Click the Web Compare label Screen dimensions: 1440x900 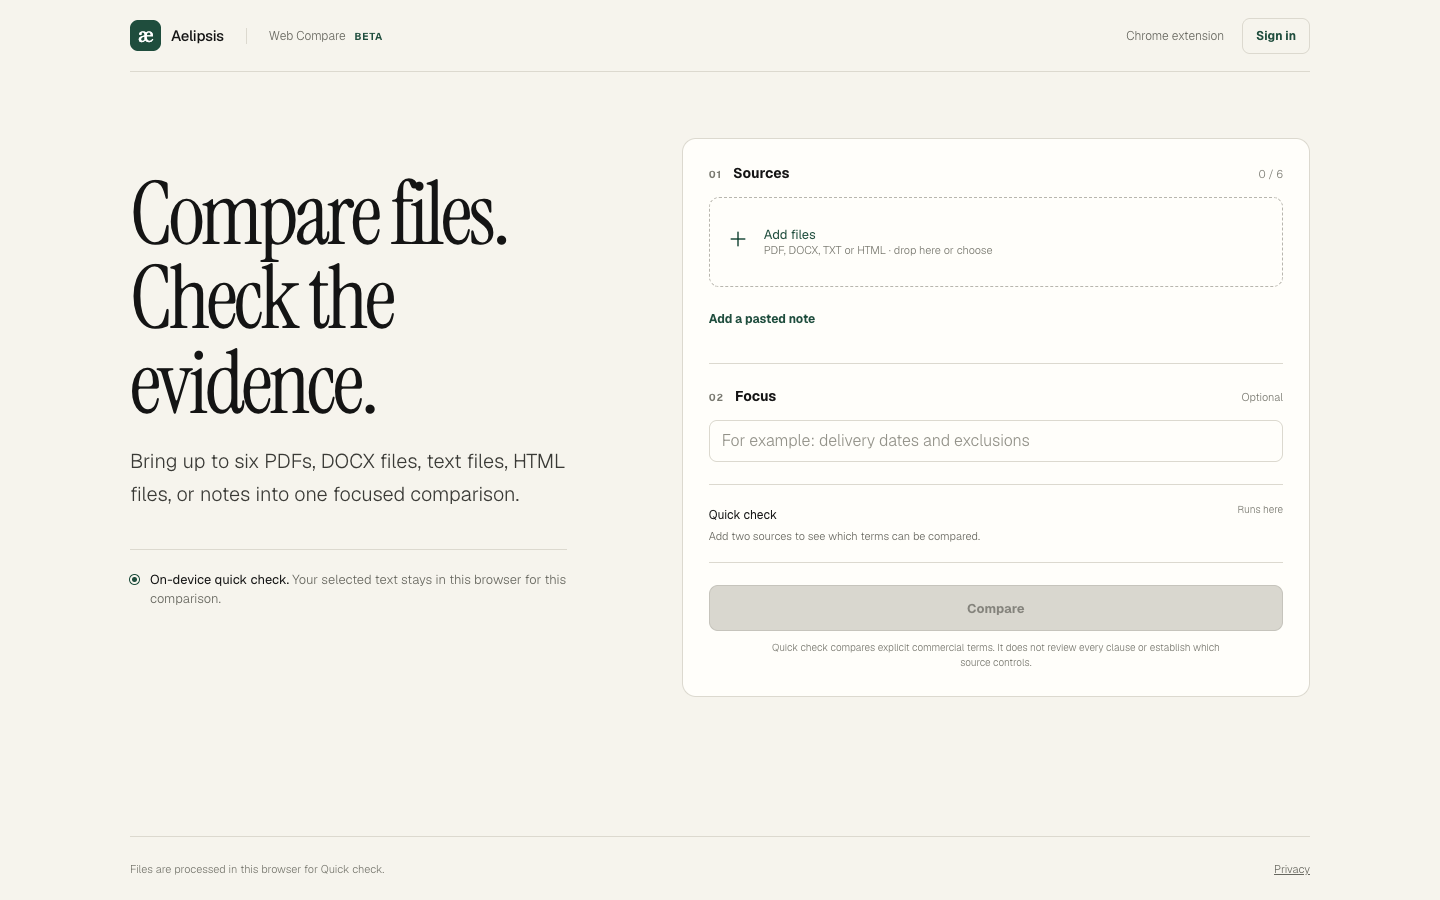click(x=307, y=36)
